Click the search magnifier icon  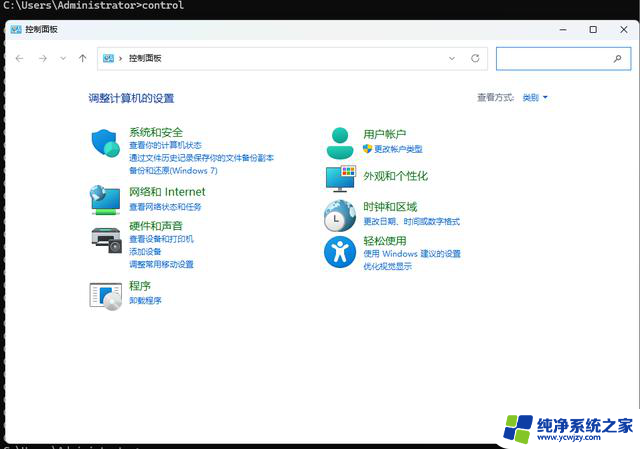click(618, 59)
